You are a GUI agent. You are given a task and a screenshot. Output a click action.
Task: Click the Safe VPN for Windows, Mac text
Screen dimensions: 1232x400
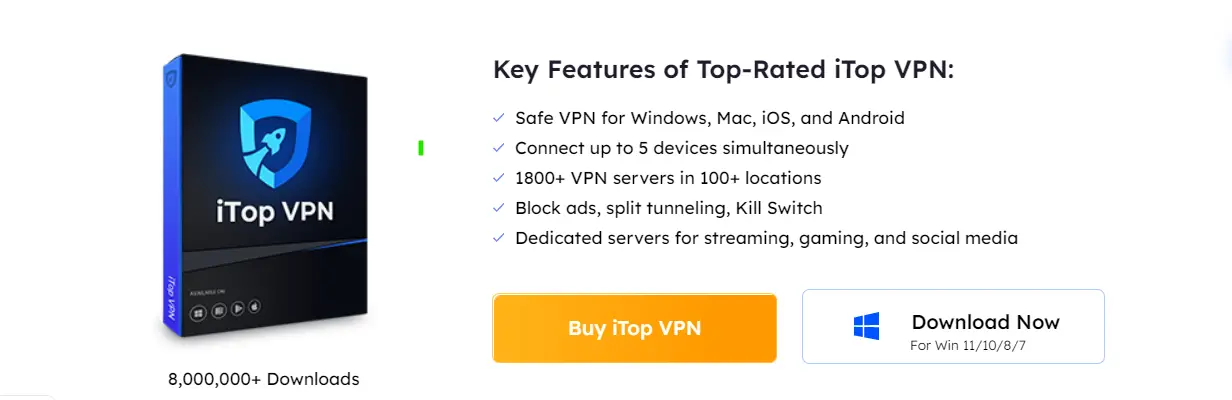coord(709,118)
